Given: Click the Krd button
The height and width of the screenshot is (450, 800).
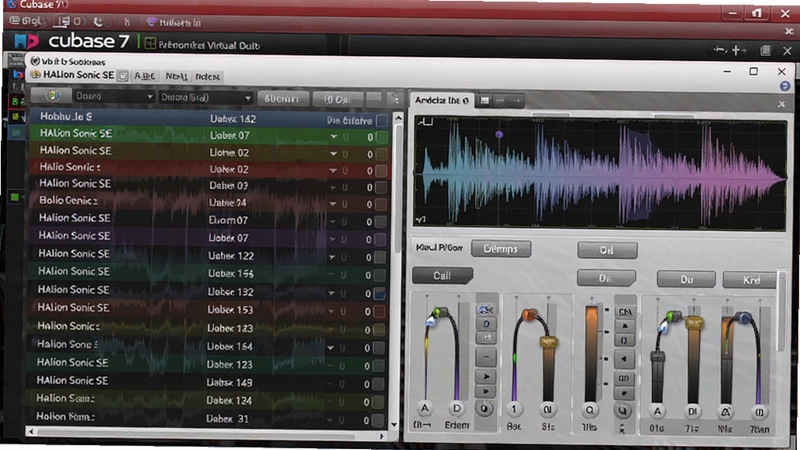Looking at the screenshot, I should tap(752, 280).
